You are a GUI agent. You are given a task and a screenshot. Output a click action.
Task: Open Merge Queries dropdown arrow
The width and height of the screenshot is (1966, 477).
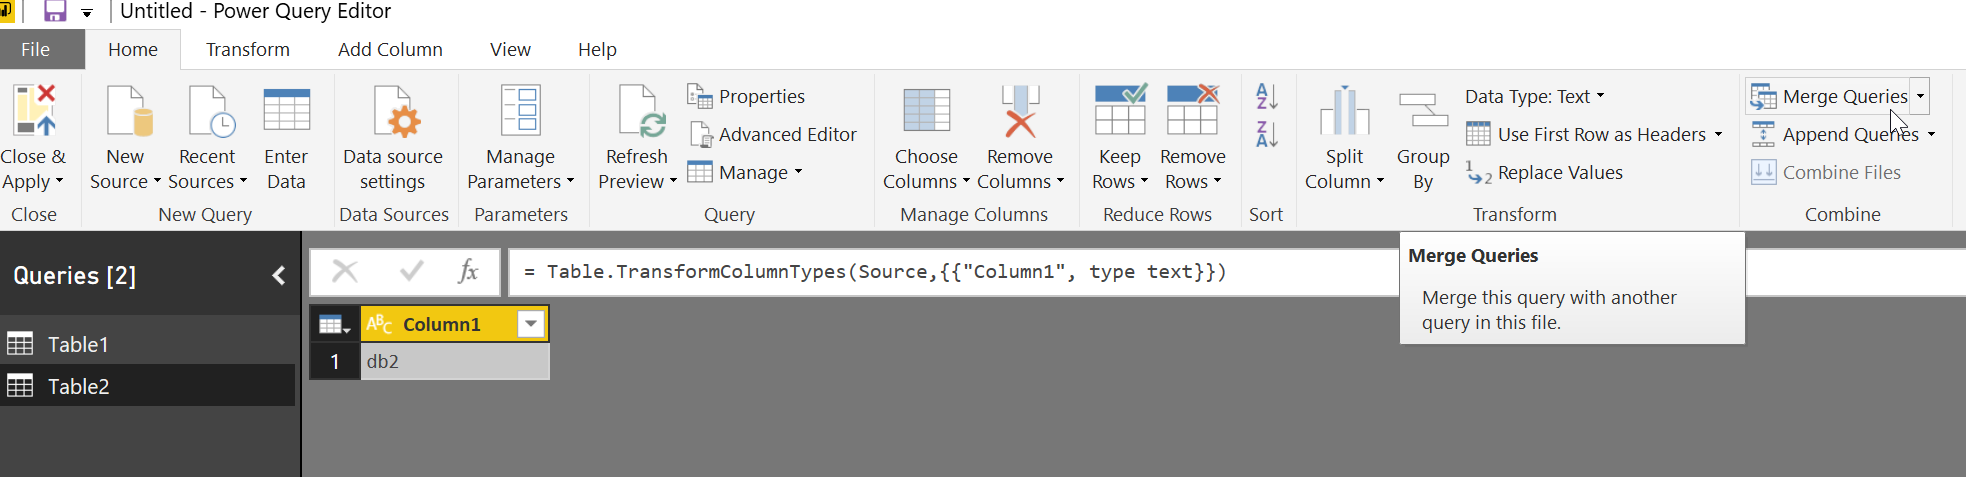(x=1920, y=96)
